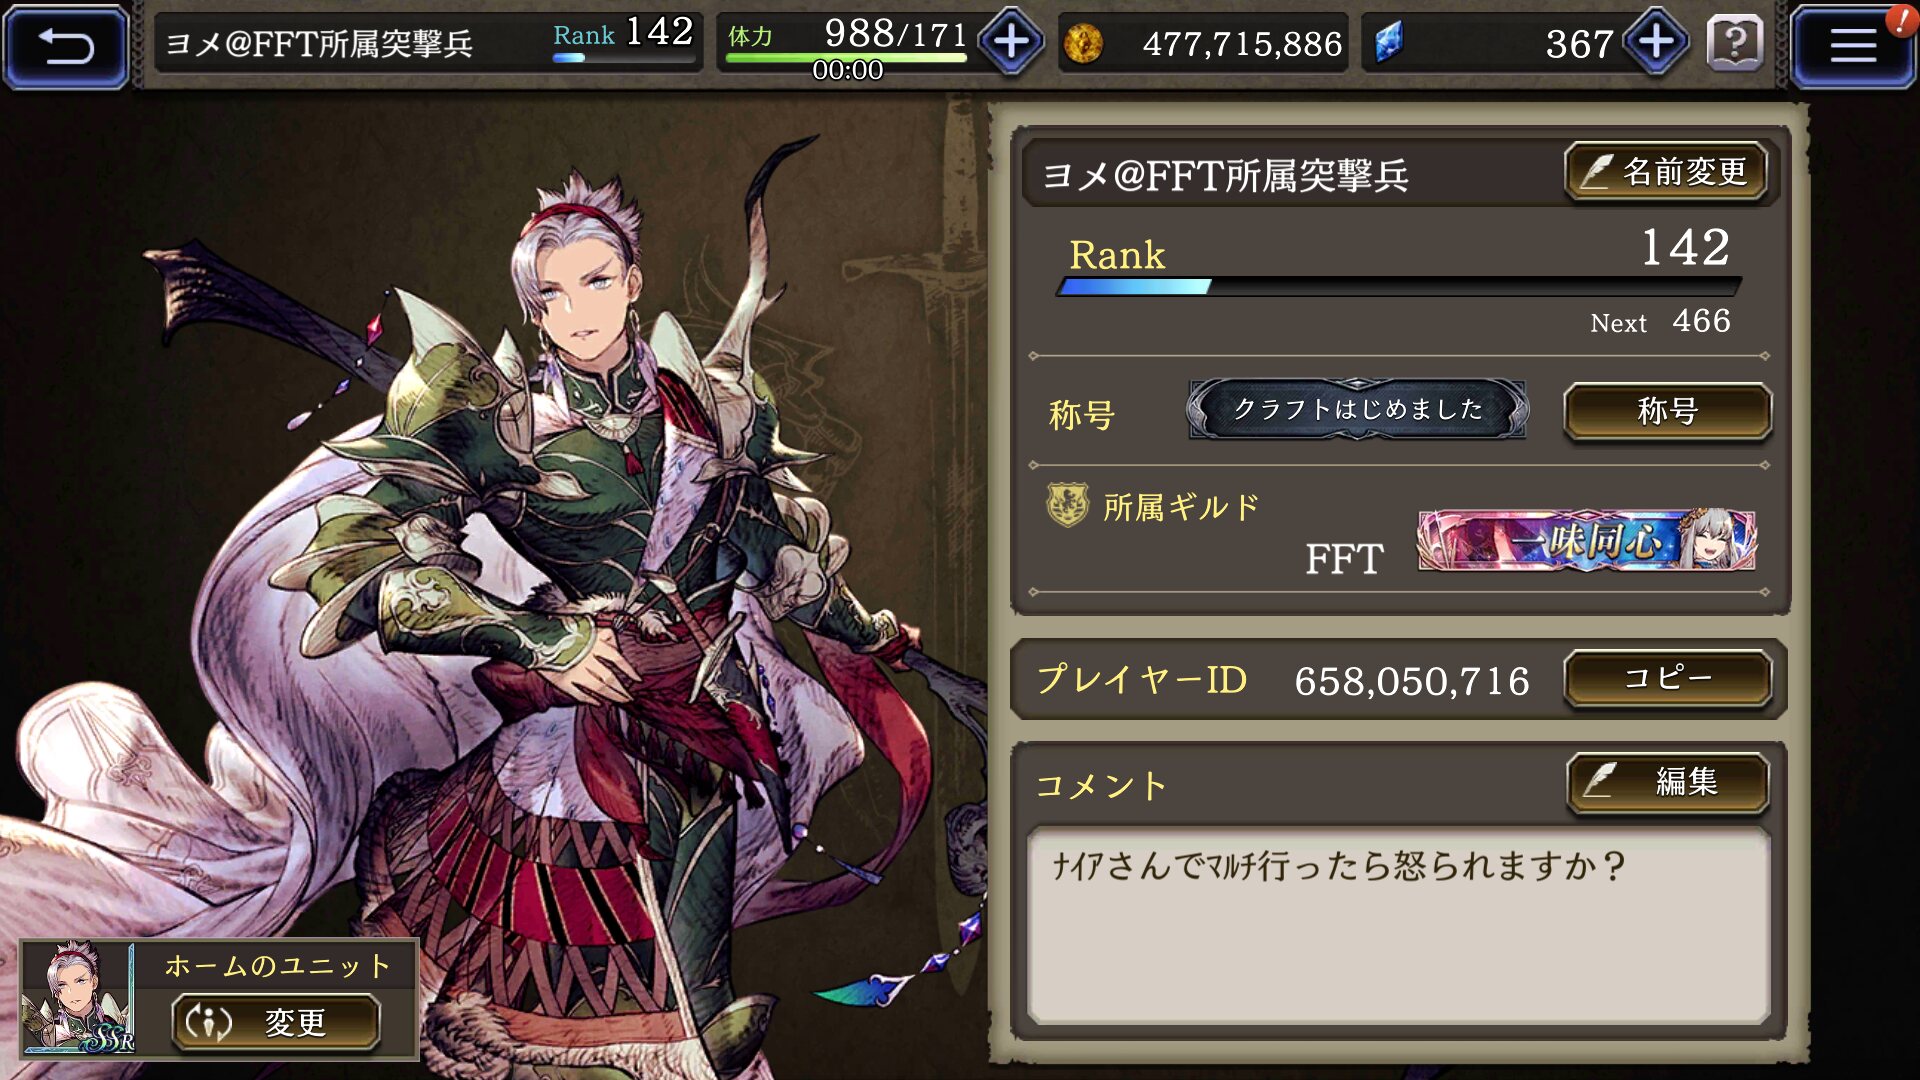Tap the guild crest emblem icon
The width and height of the screenshot is (1920, 1080).
pos(1067,504)
